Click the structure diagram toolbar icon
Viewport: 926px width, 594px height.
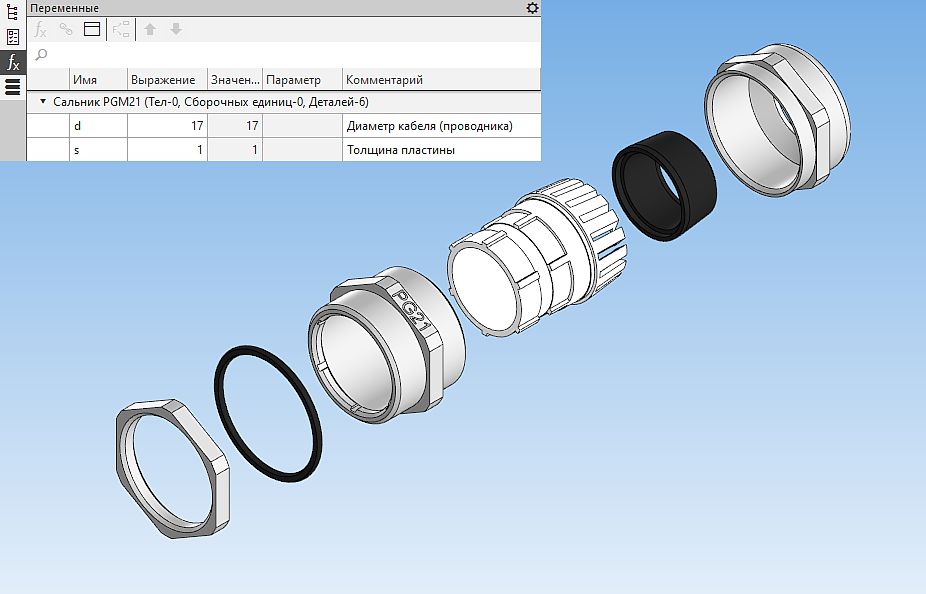click(x=122, y=30)
